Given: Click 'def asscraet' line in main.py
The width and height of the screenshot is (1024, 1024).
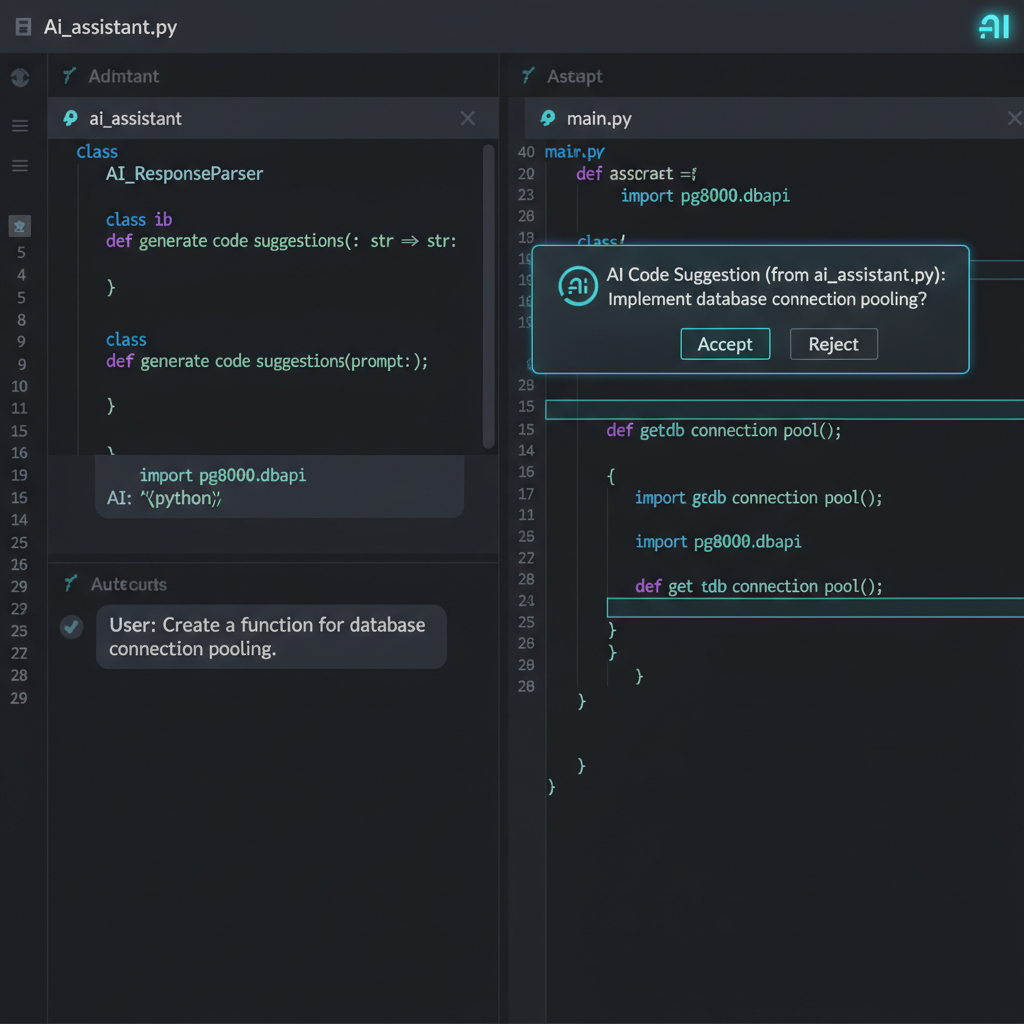Looking at the screenshot, I should pos(636,174).
